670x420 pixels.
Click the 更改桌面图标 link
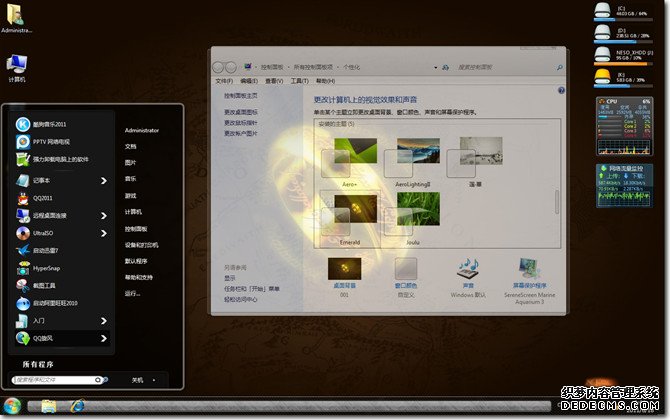click(241, 112)
